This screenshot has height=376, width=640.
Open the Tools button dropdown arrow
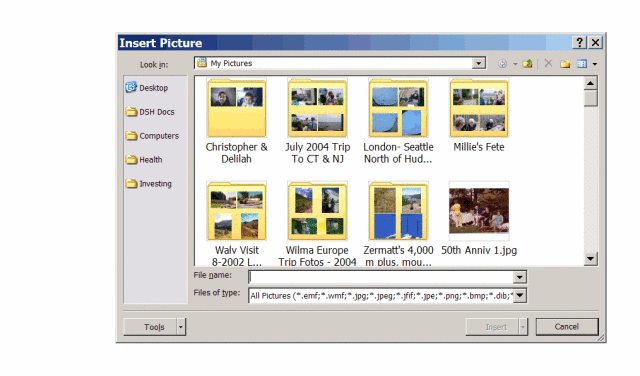tap(181, 327)
